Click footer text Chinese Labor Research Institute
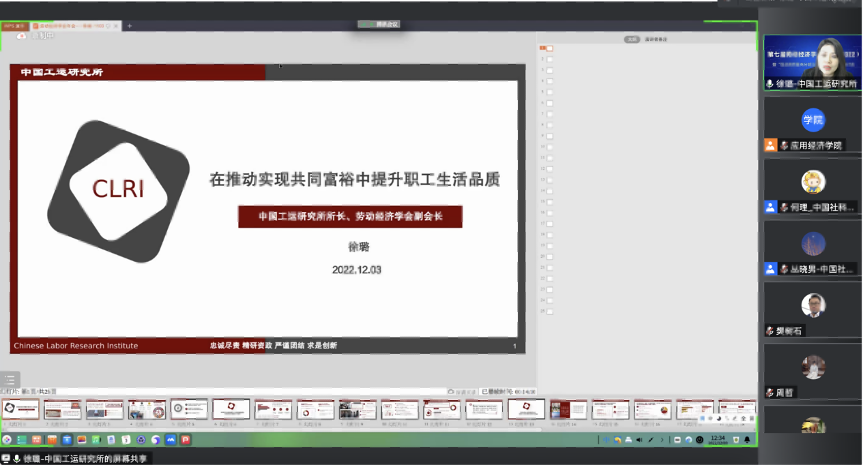 coord(76,346)
